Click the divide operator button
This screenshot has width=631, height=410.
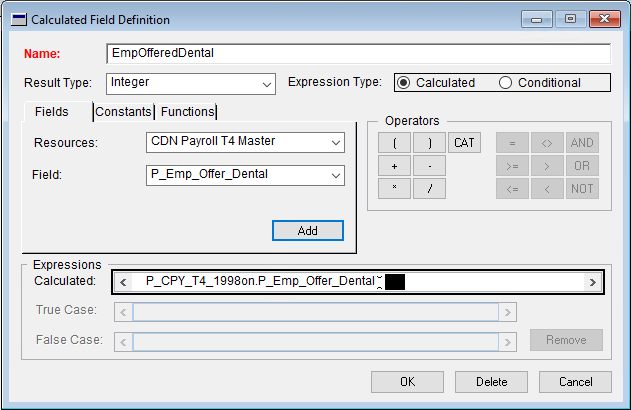pos(429,189)
